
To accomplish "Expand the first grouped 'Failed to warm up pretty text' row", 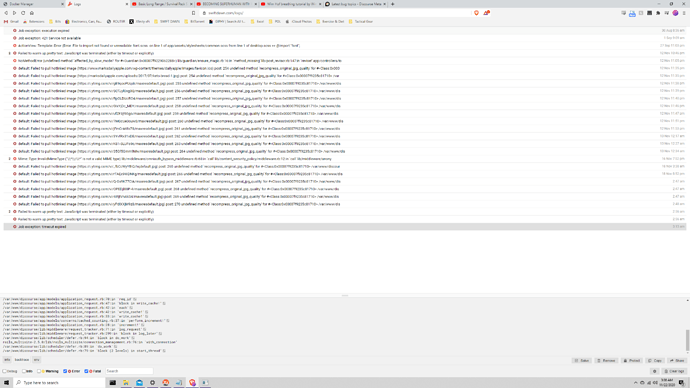I will [x=10, y=53].
